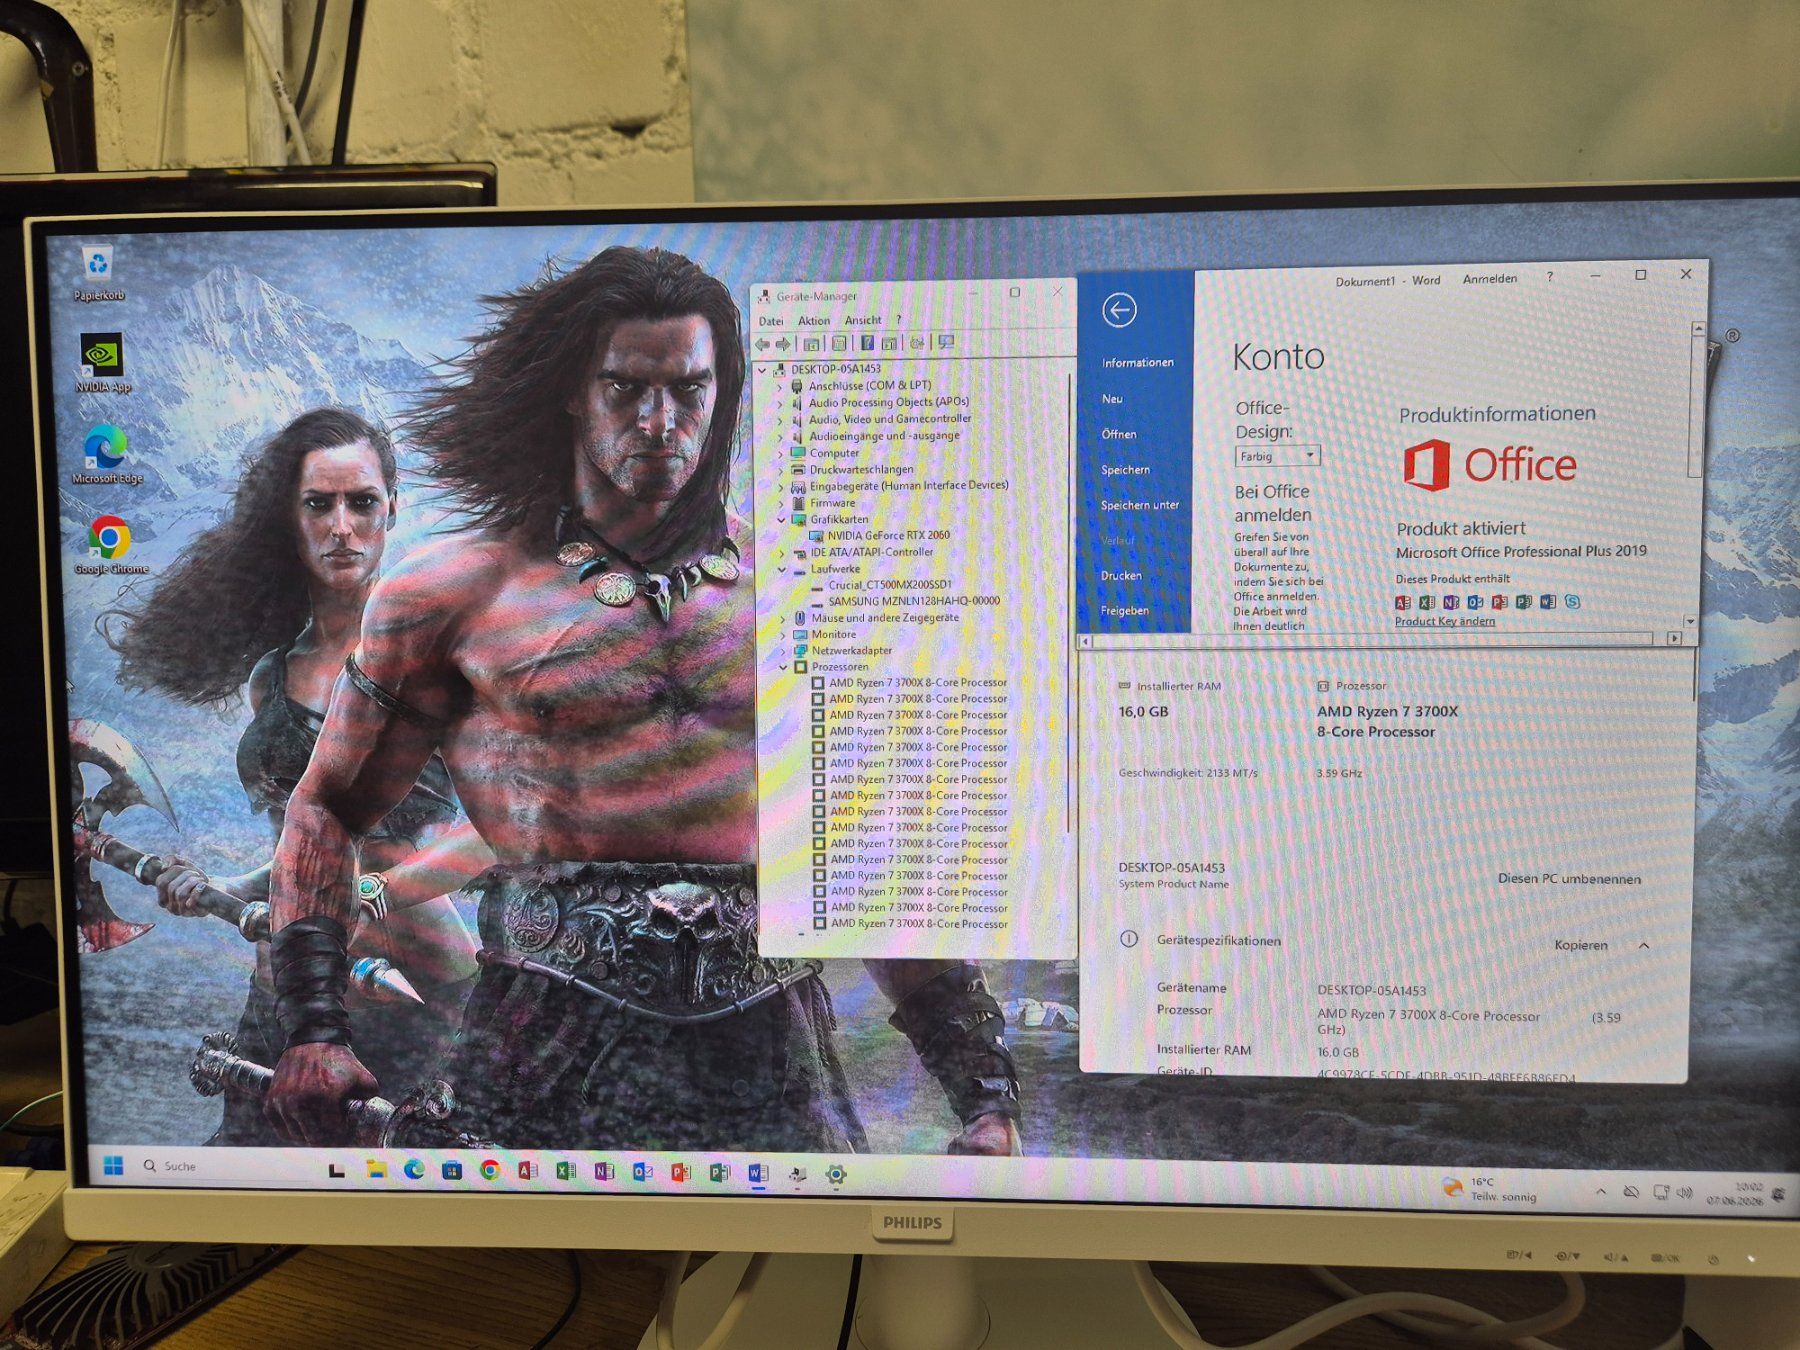1800x1350 pixels.
Task: Expand the Netzwerkadapter node
Action: [x=783, y=651]
